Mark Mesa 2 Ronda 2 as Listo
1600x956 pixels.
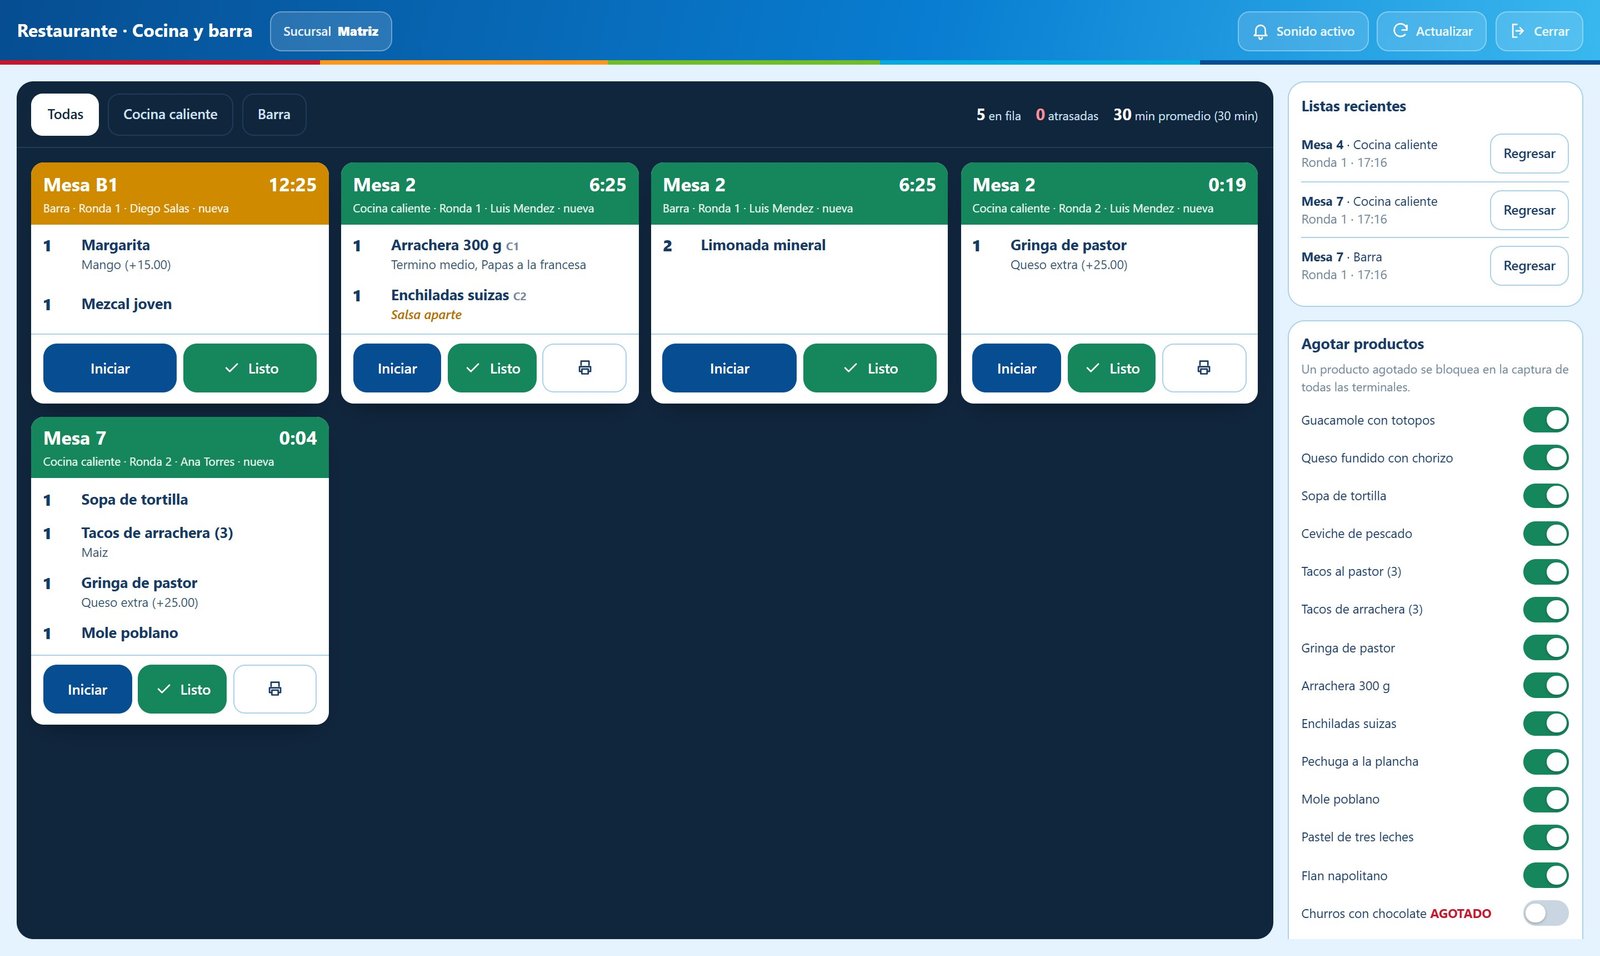click(x=1112, y=368)
